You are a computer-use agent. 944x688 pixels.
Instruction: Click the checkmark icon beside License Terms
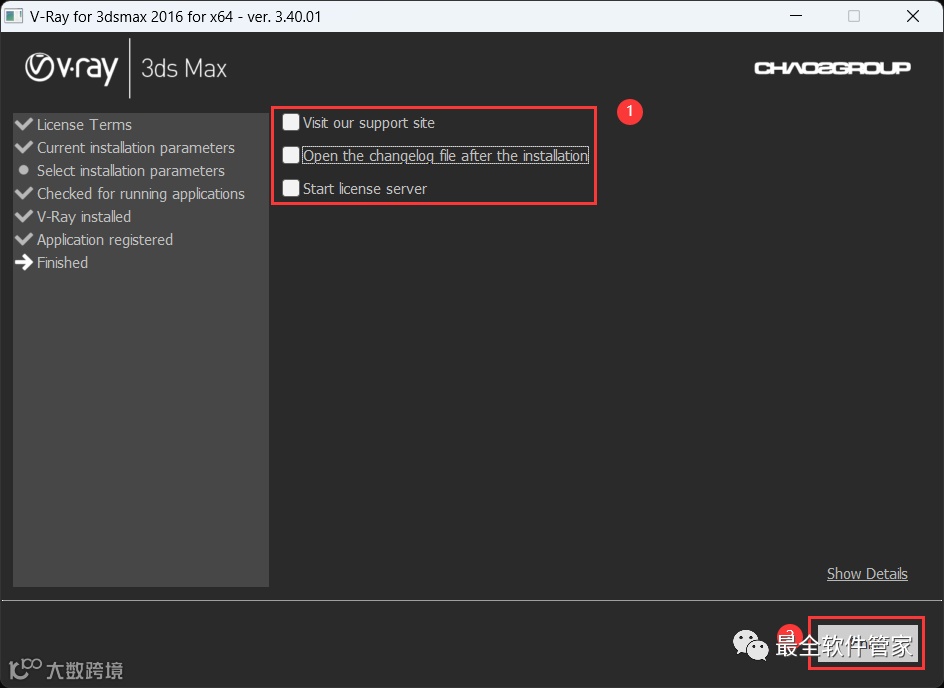click(x=24, y=124)
